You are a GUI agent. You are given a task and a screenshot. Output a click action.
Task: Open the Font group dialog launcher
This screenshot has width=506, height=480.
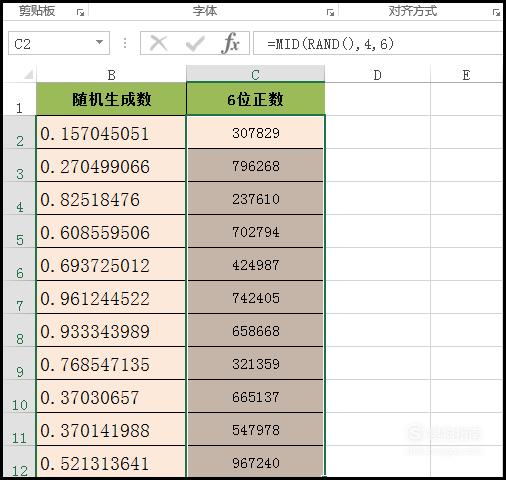330,13
